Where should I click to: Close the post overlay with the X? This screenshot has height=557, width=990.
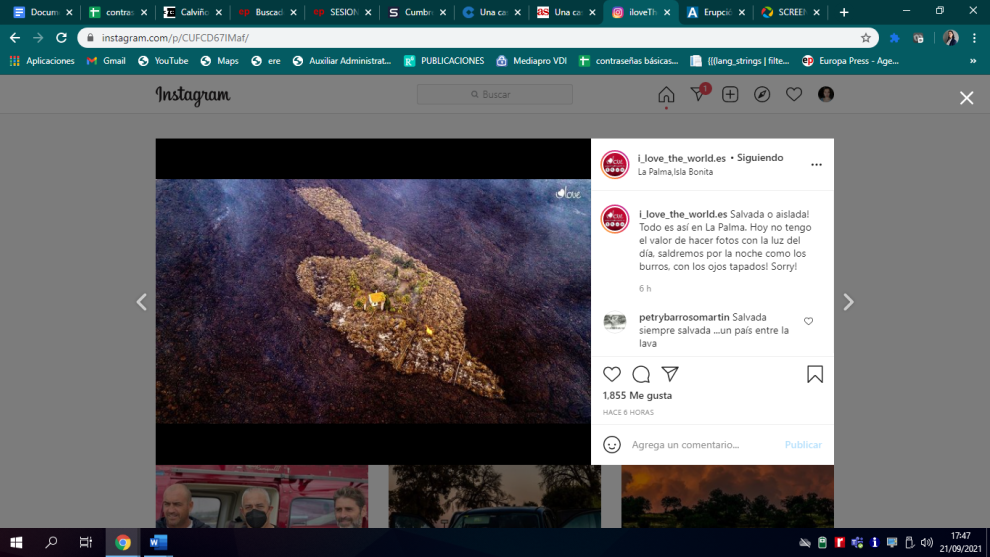tap(966, 98)
